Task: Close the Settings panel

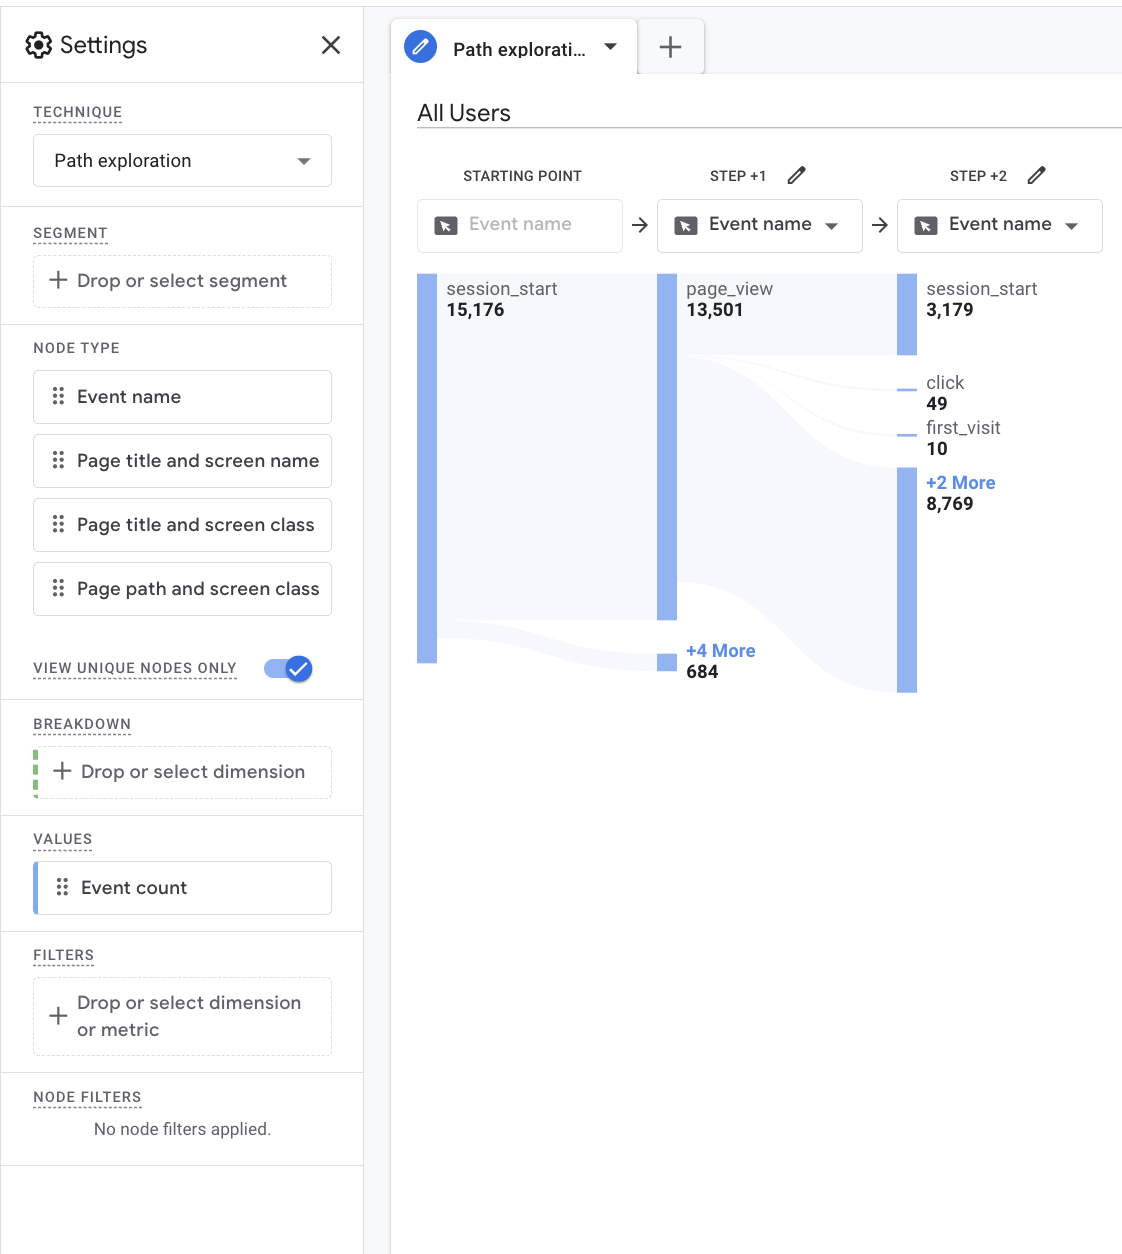Action: (x=331, y=45)
